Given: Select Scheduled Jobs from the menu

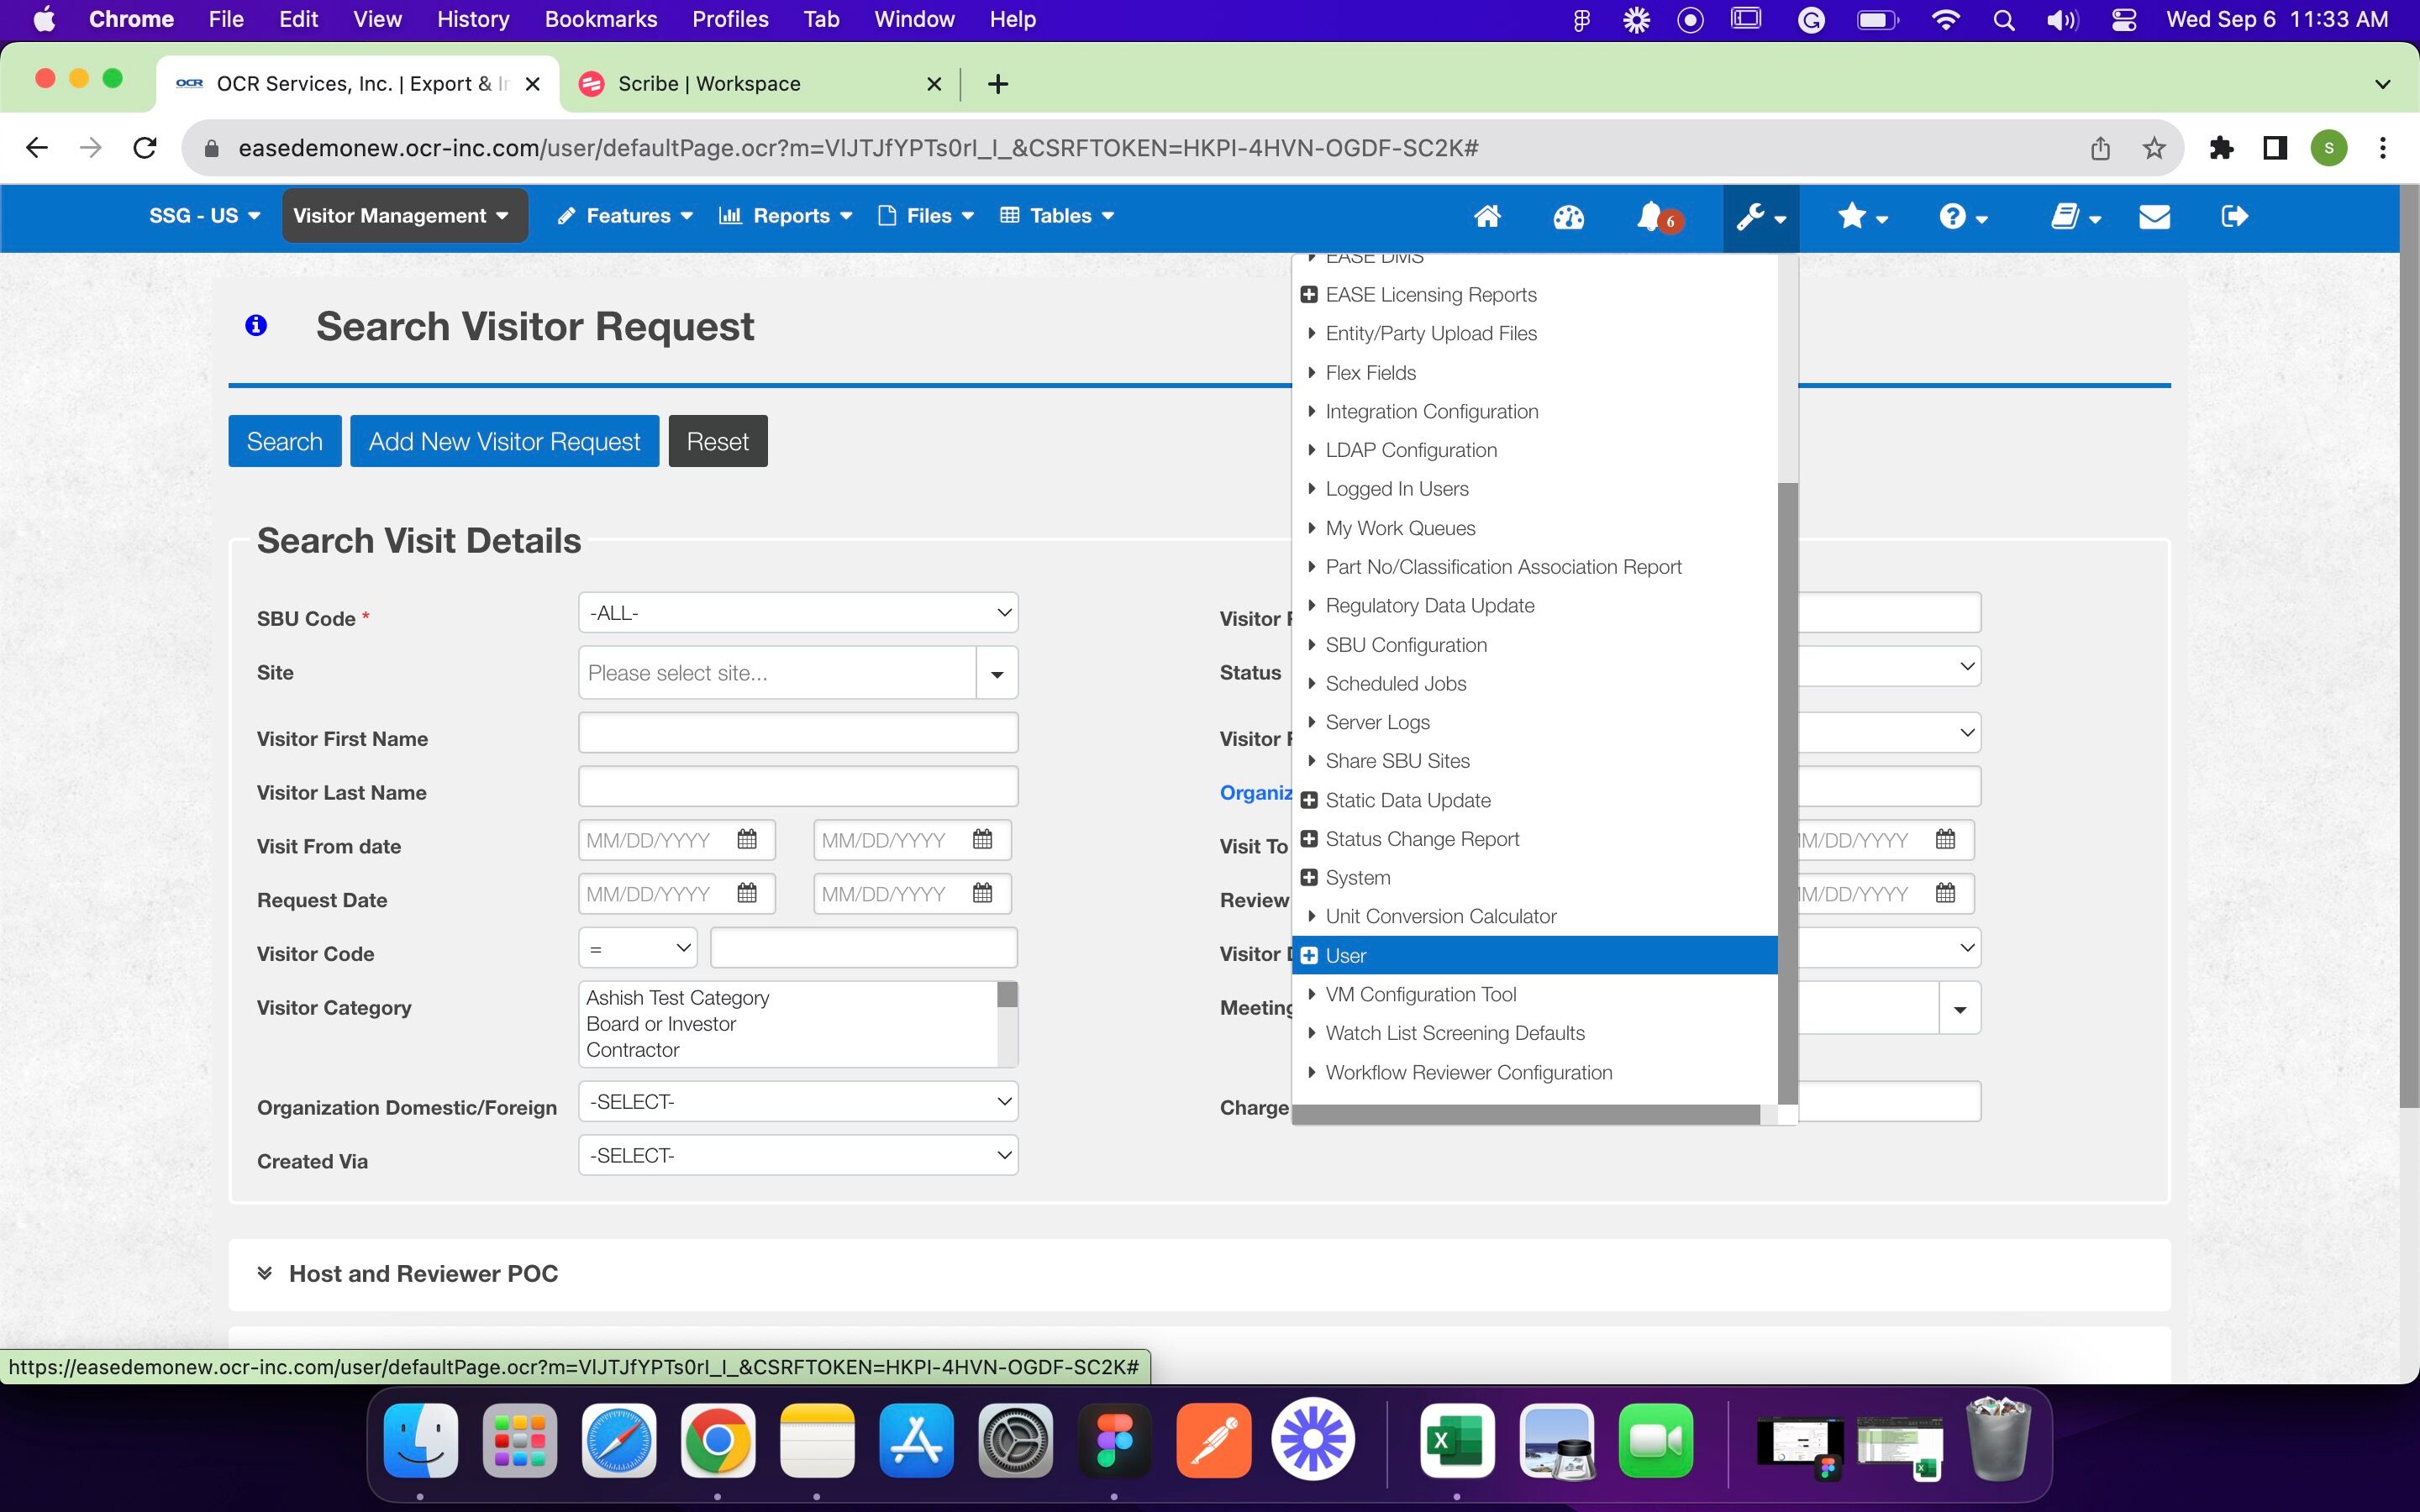Looking at the screenshot, I should 1395,683.
